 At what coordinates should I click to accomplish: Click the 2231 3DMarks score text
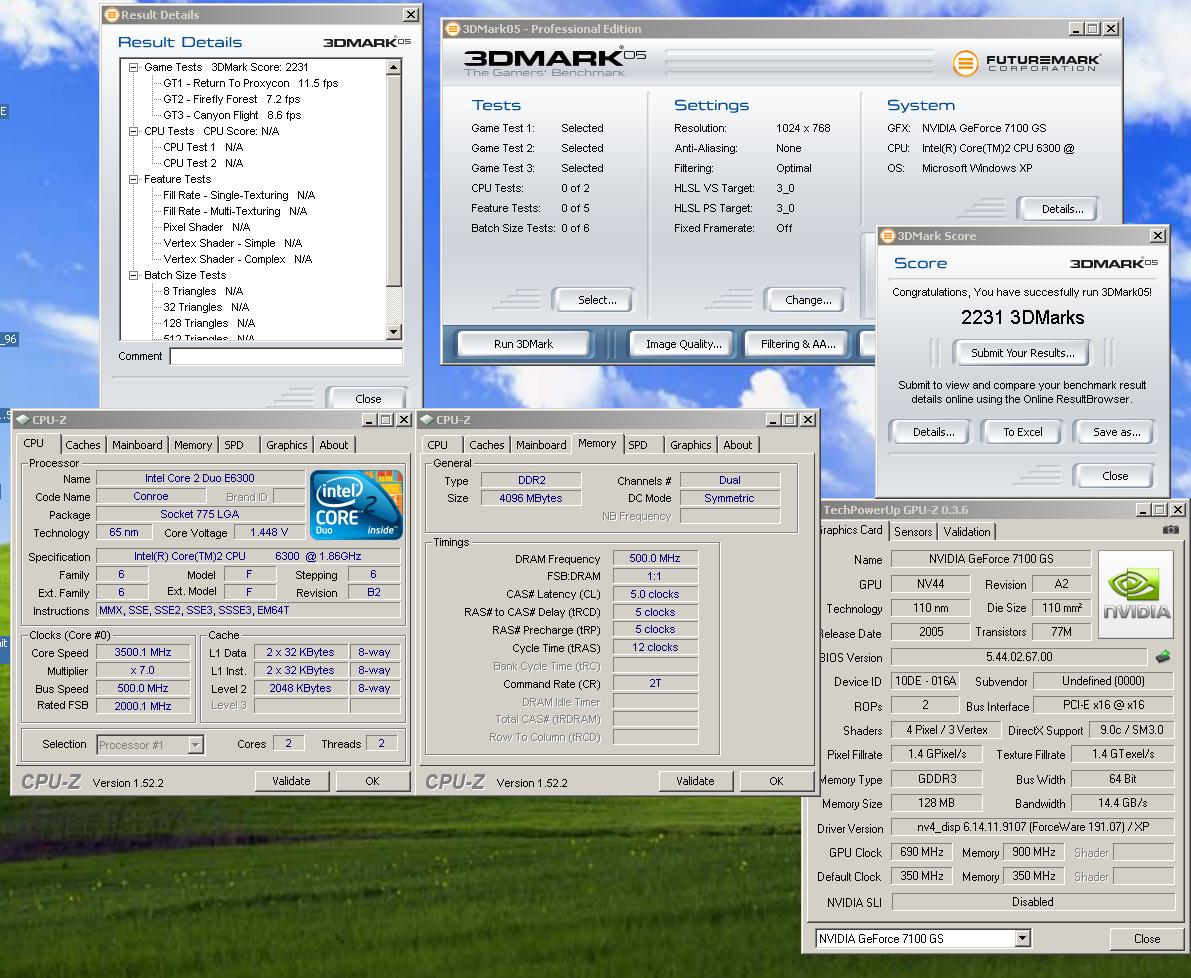1022,317
